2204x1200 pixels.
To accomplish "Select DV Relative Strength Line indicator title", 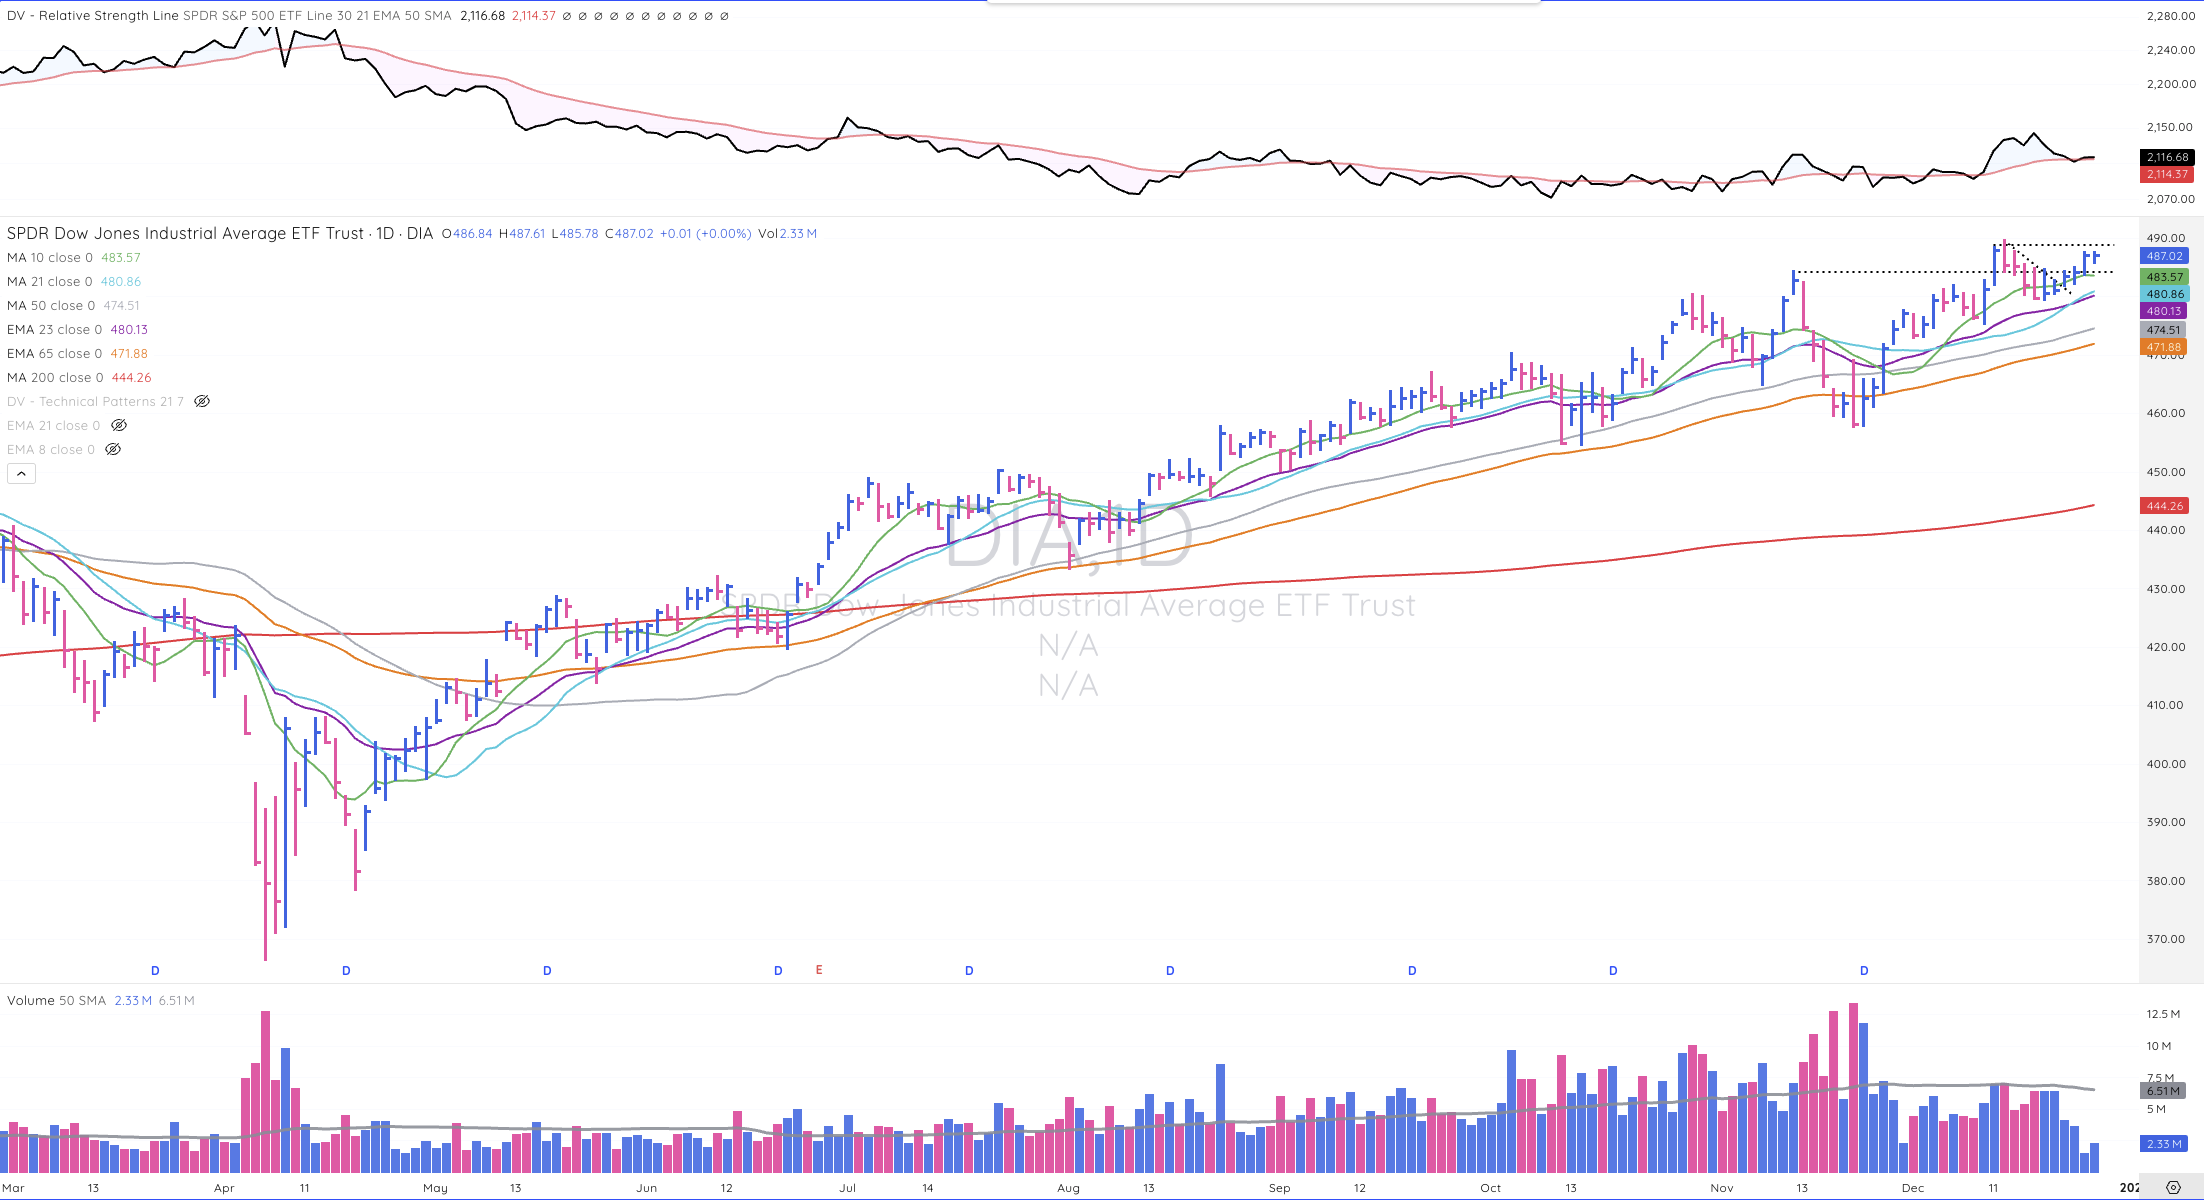I will (x=93, y=15).
